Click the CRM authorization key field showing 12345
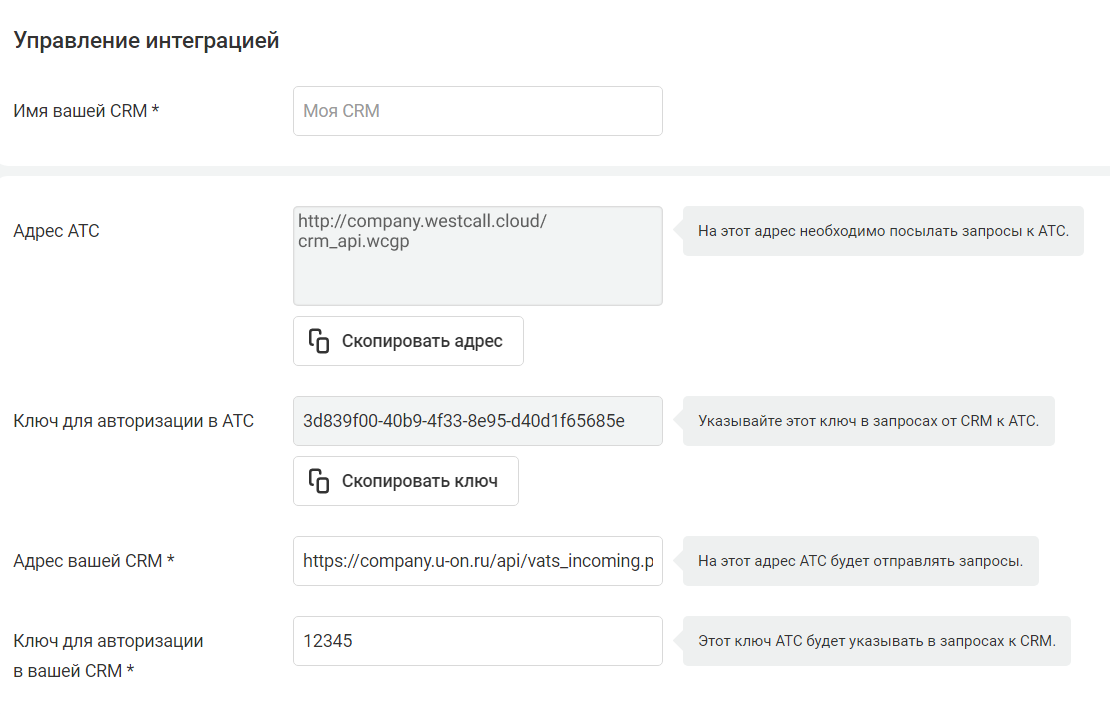The image size is (1110, 714). click(478, 641)
